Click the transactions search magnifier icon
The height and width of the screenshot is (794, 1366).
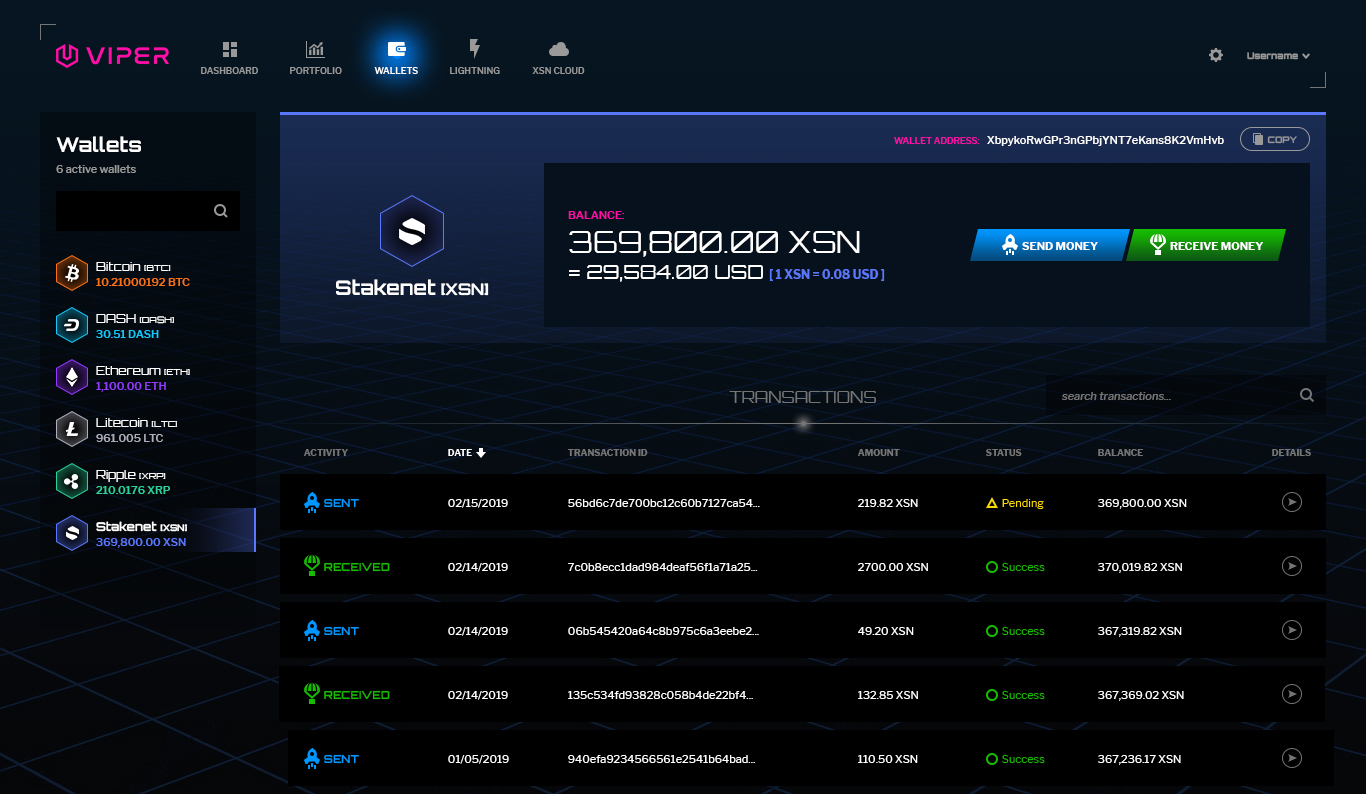[x=1307, y=395]
